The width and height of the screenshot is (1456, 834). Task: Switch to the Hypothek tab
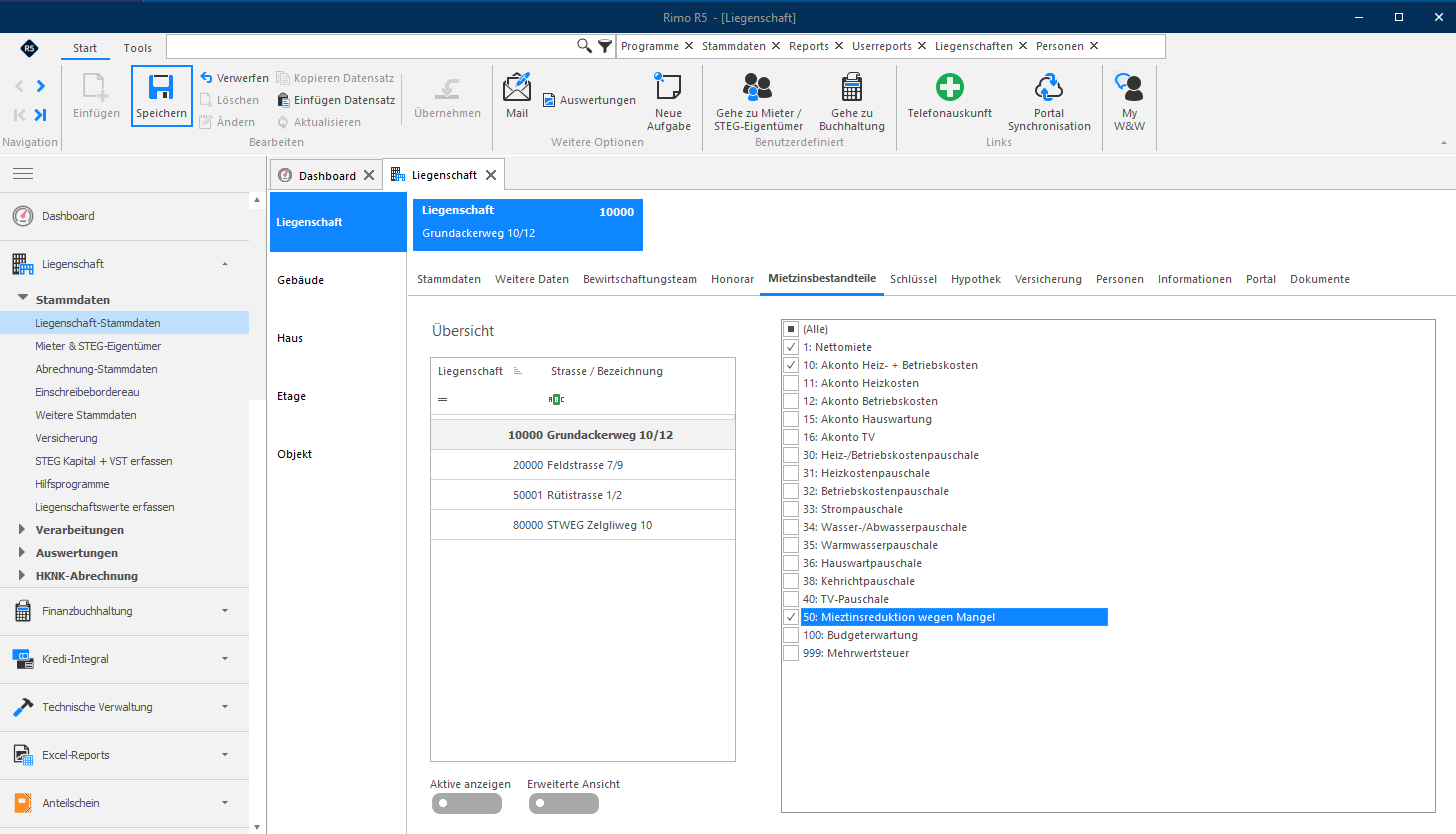pyautogui.click(x=976, y=279)
